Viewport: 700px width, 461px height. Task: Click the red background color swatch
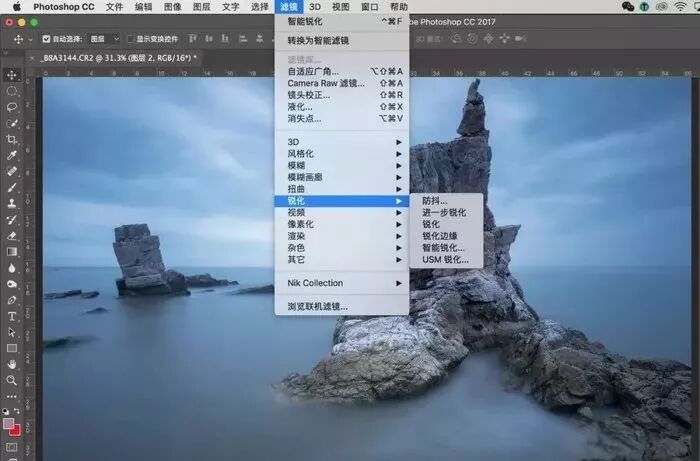[x=16, y=431]
